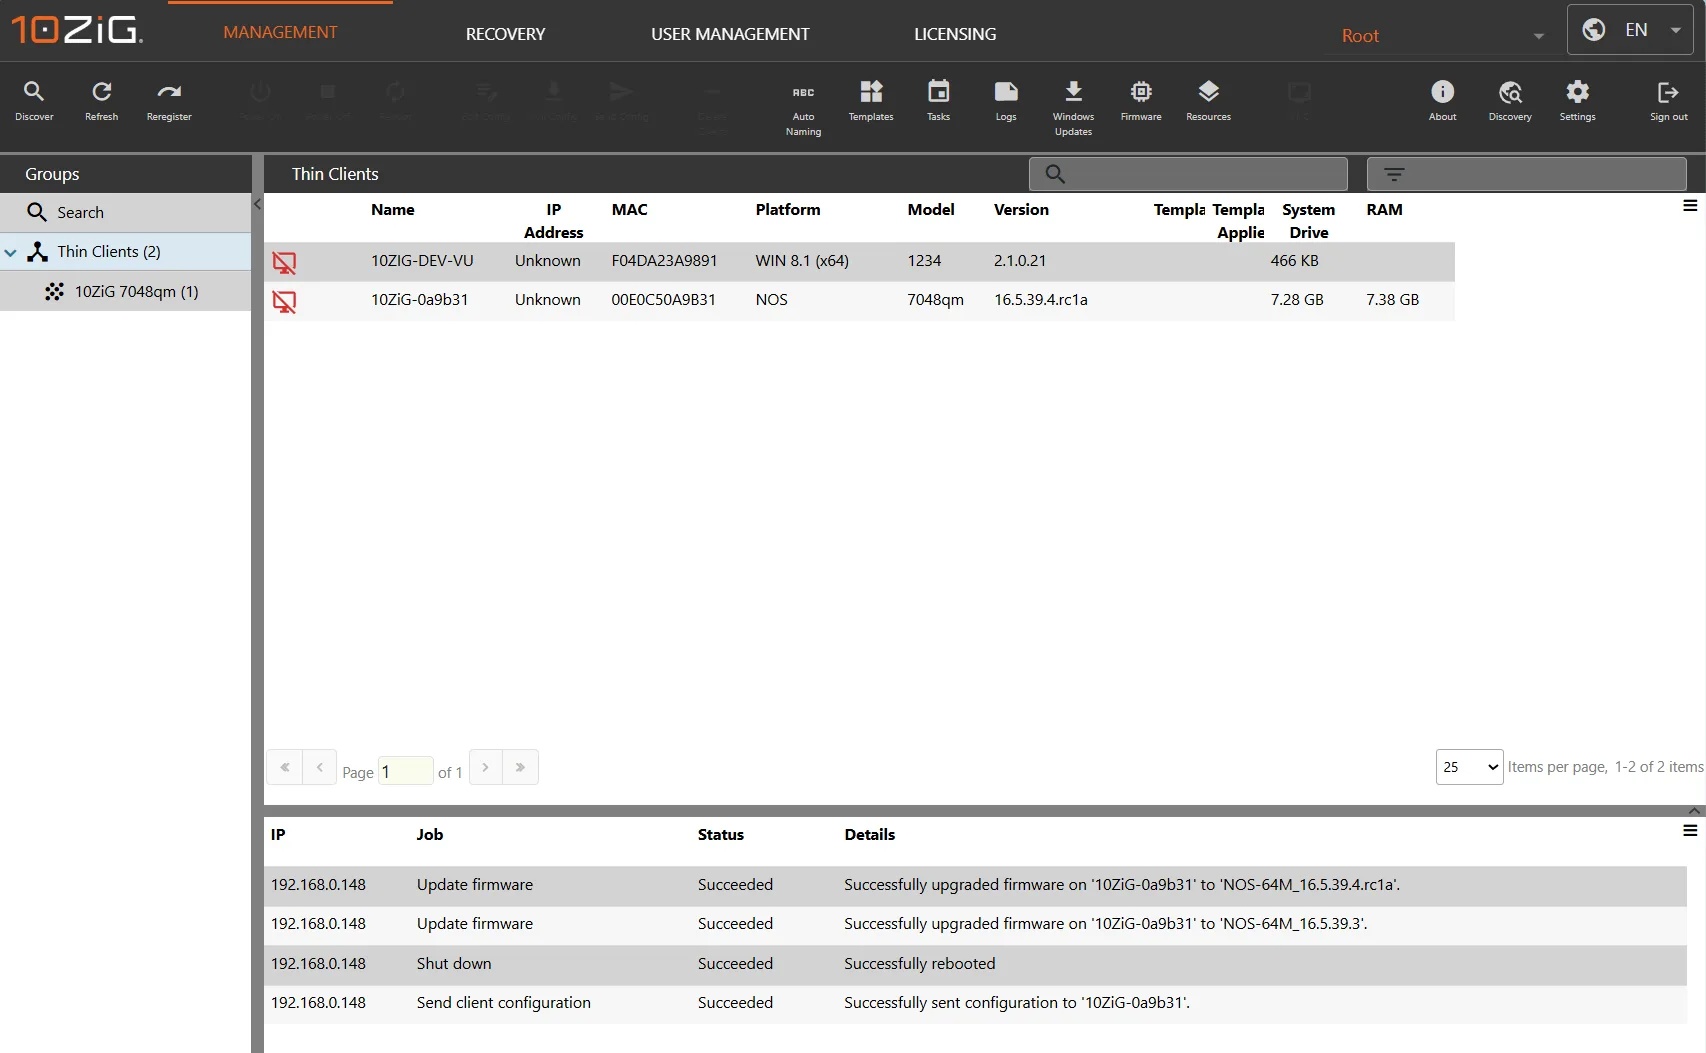Viewport: 1706px width, 1053px height.
Task: Open the Resources icon
Action: coord(1208,101)
